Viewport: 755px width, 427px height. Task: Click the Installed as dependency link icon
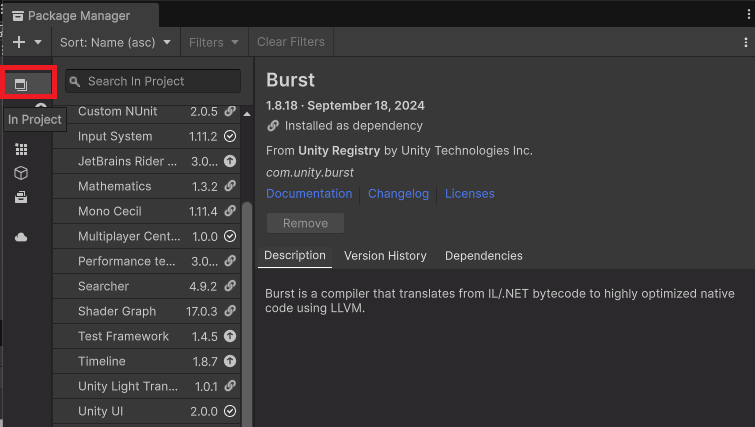pyautogui.click(x=273, y=126)
